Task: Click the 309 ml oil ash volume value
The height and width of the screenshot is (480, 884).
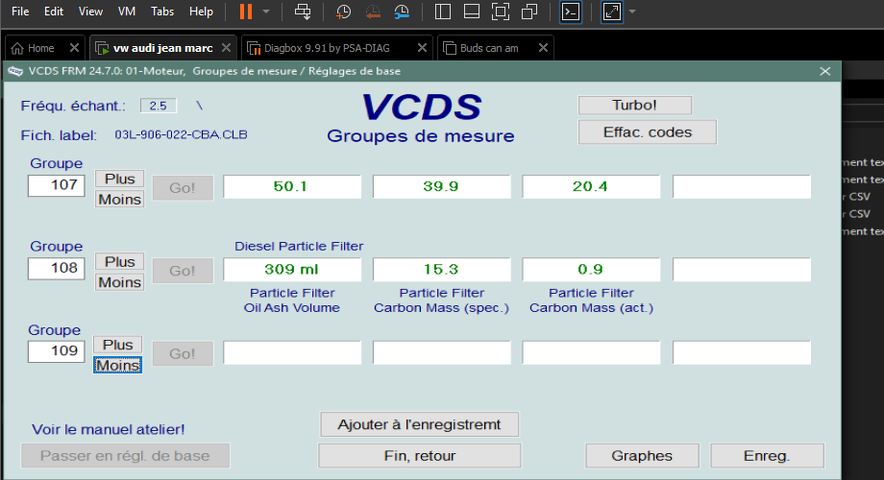Action: pyautogui.click(x=292, y=270)
